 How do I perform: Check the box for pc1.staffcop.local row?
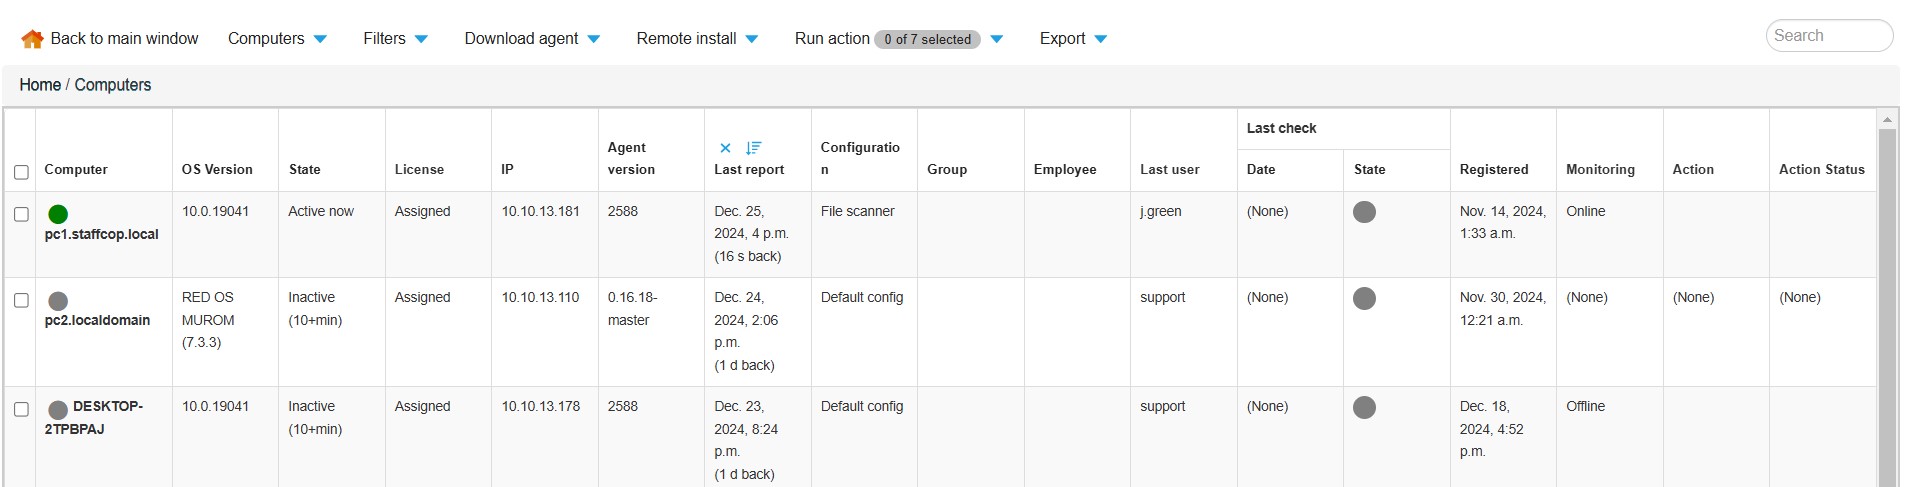pyautogui.click(x=21, y=214)
